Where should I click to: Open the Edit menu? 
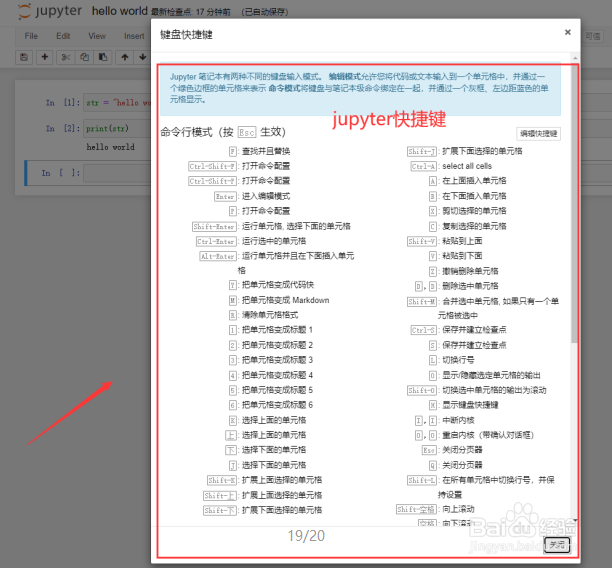click(x=63, y=36)
